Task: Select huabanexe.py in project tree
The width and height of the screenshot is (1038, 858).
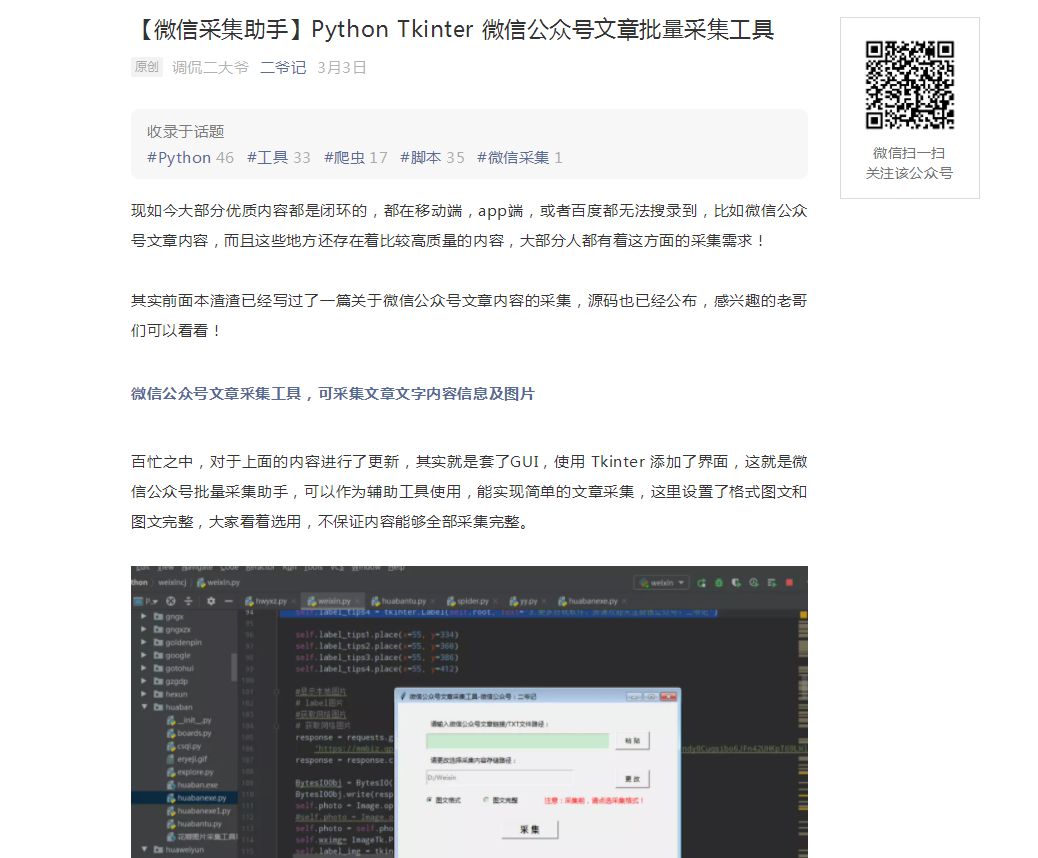Action: point(197,798)
